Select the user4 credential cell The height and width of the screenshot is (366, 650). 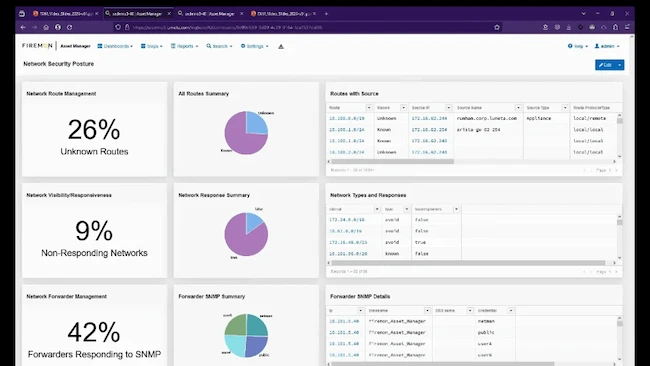click(485, 344)
